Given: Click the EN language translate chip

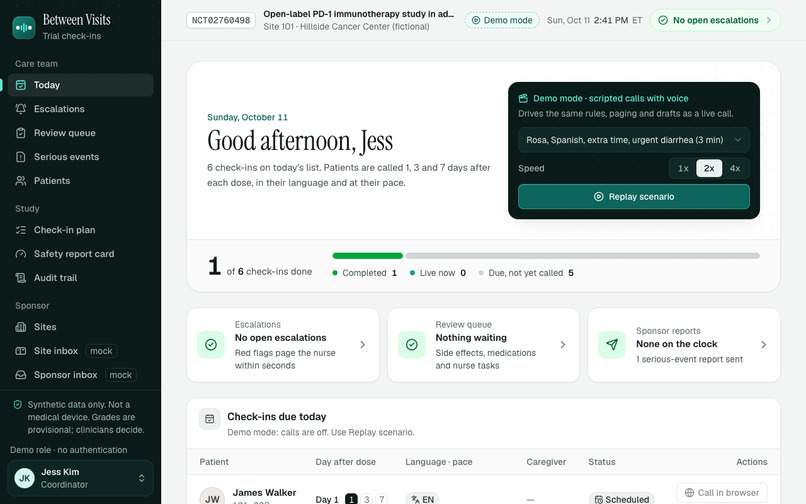Looking at the screenshot, I should pyautogui.click(x=423, y=499).
